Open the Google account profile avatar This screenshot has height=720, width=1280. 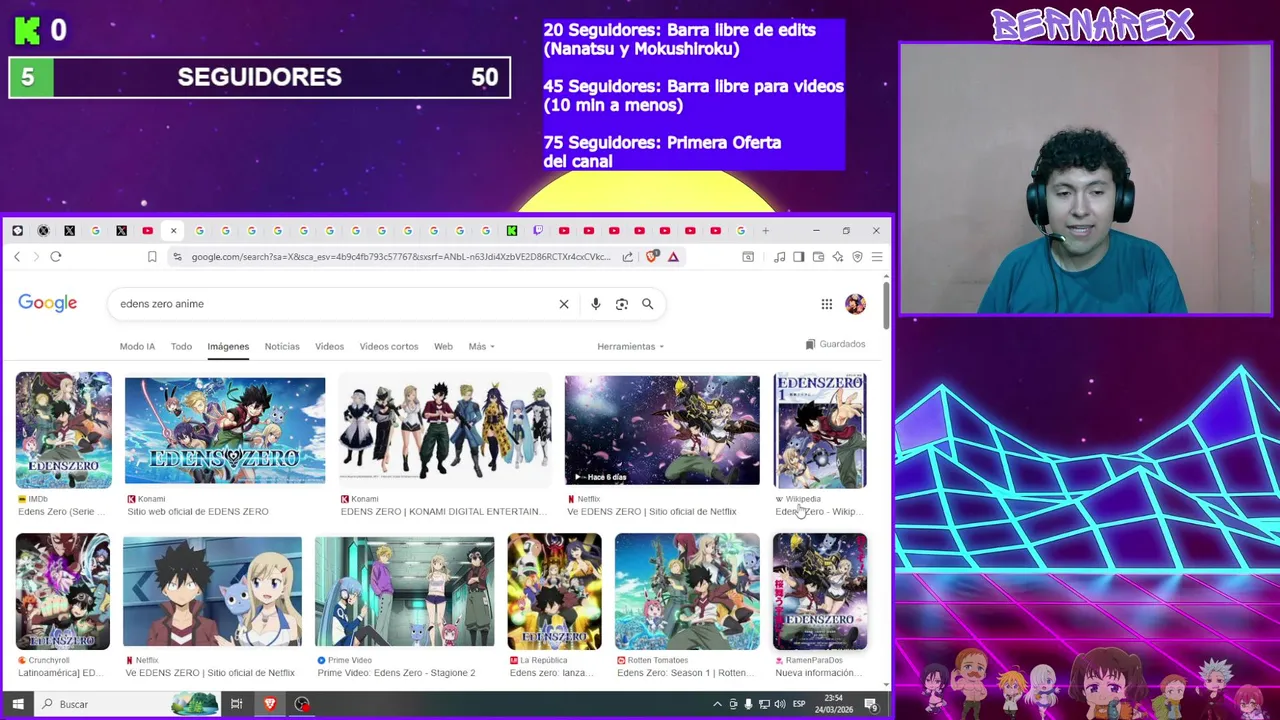(855, 304)
